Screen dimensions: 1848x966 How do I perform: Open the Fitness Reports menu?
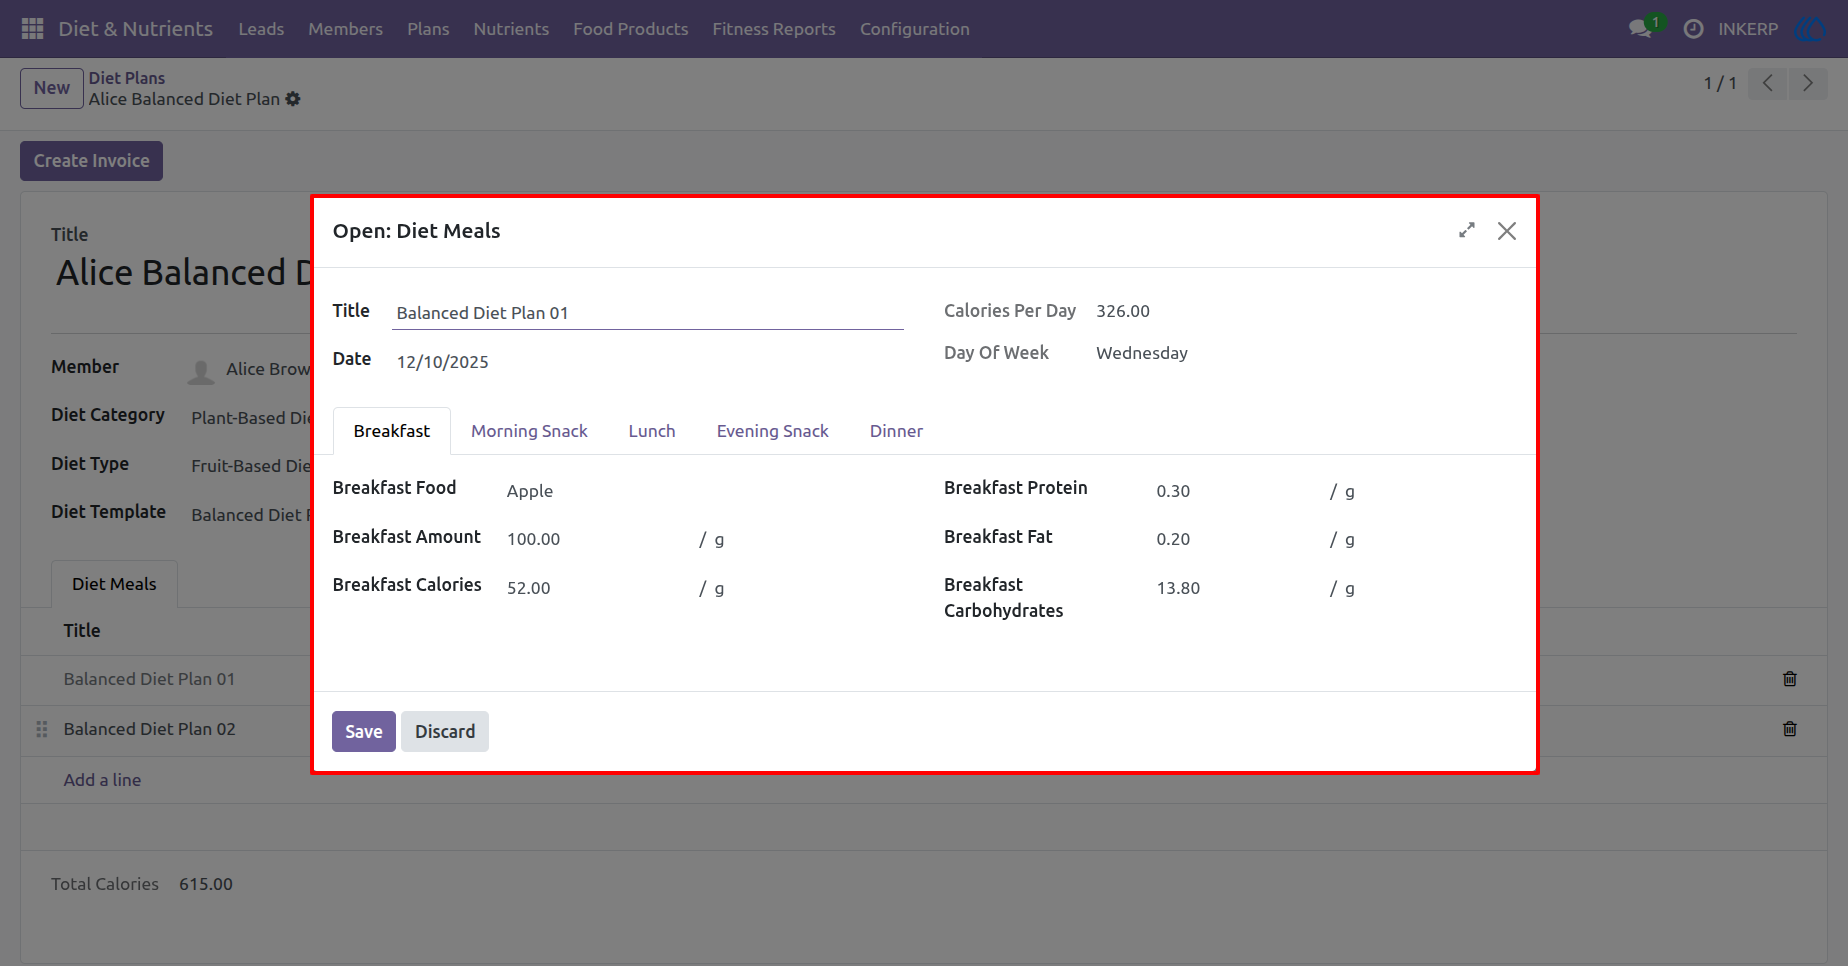(774, 29)
